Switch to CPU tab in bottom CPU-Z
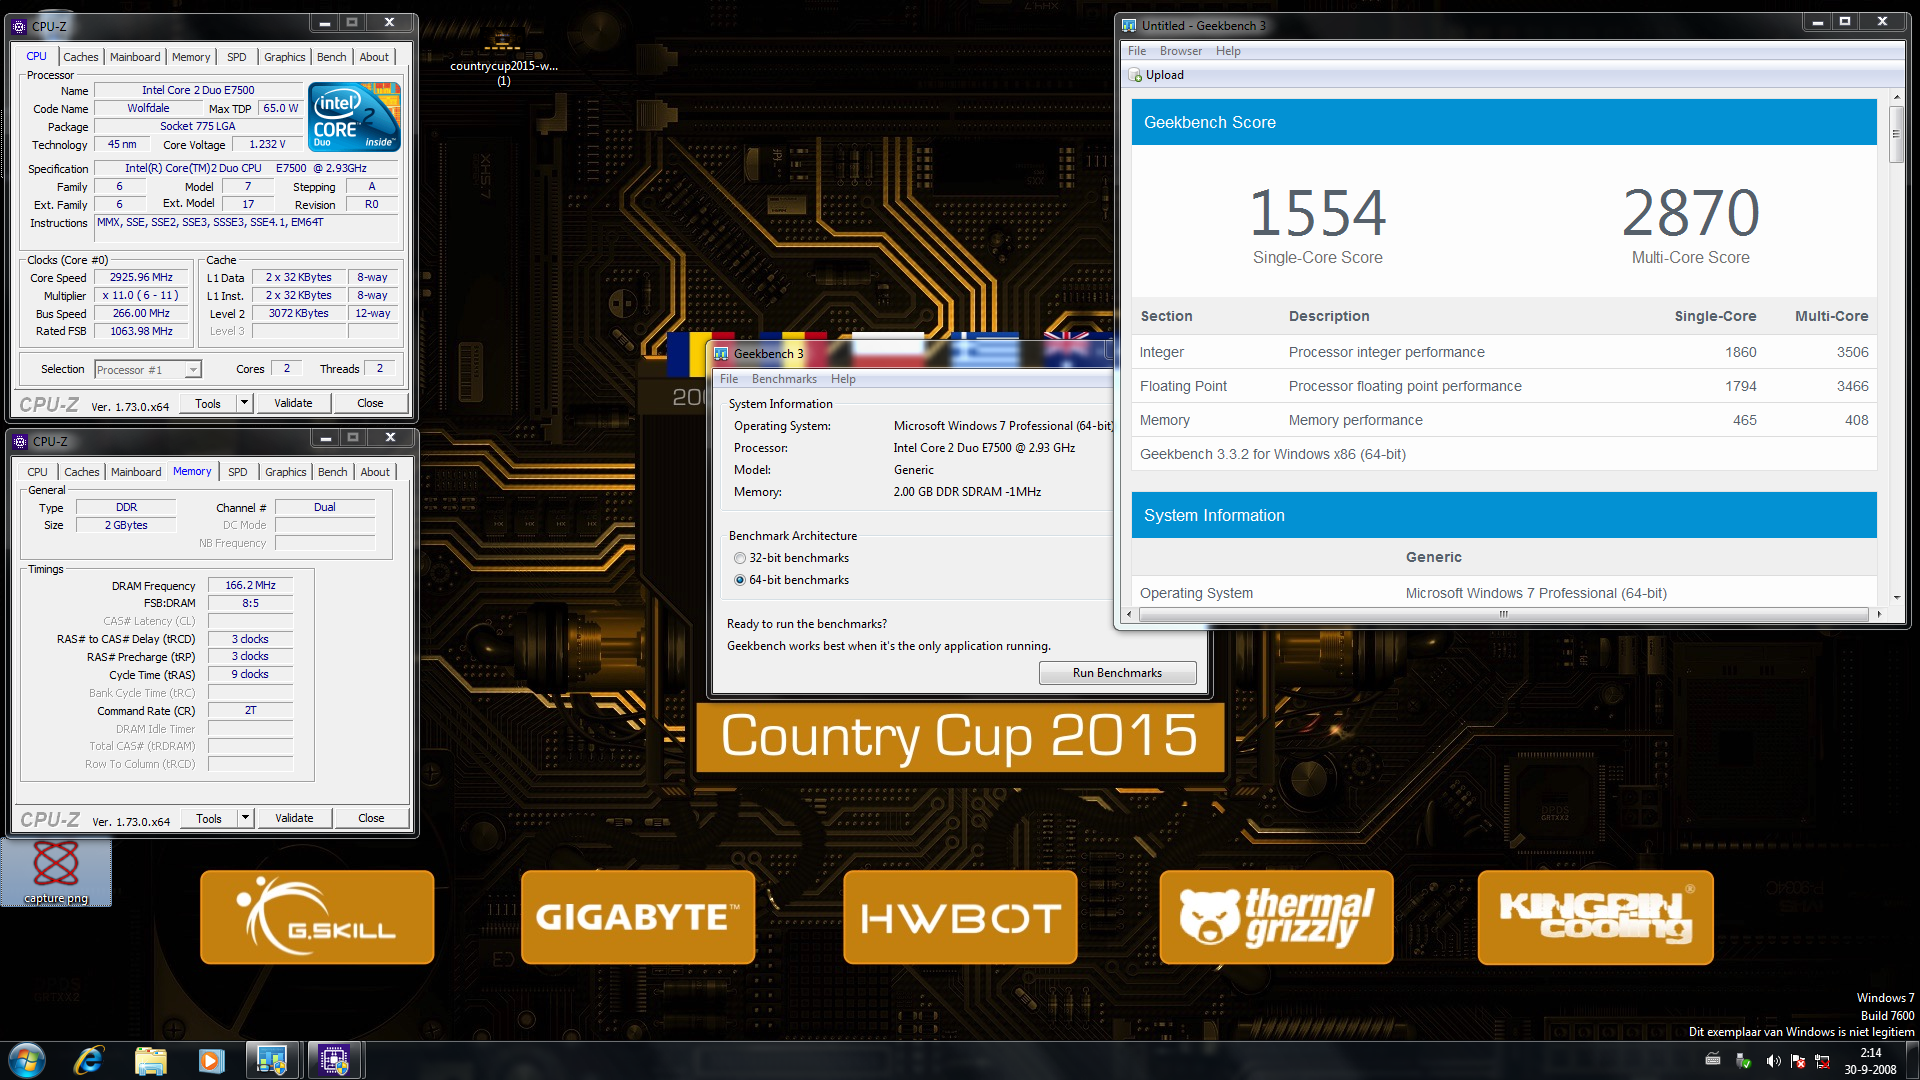Screen dimensions: 1920x1080 37,472
